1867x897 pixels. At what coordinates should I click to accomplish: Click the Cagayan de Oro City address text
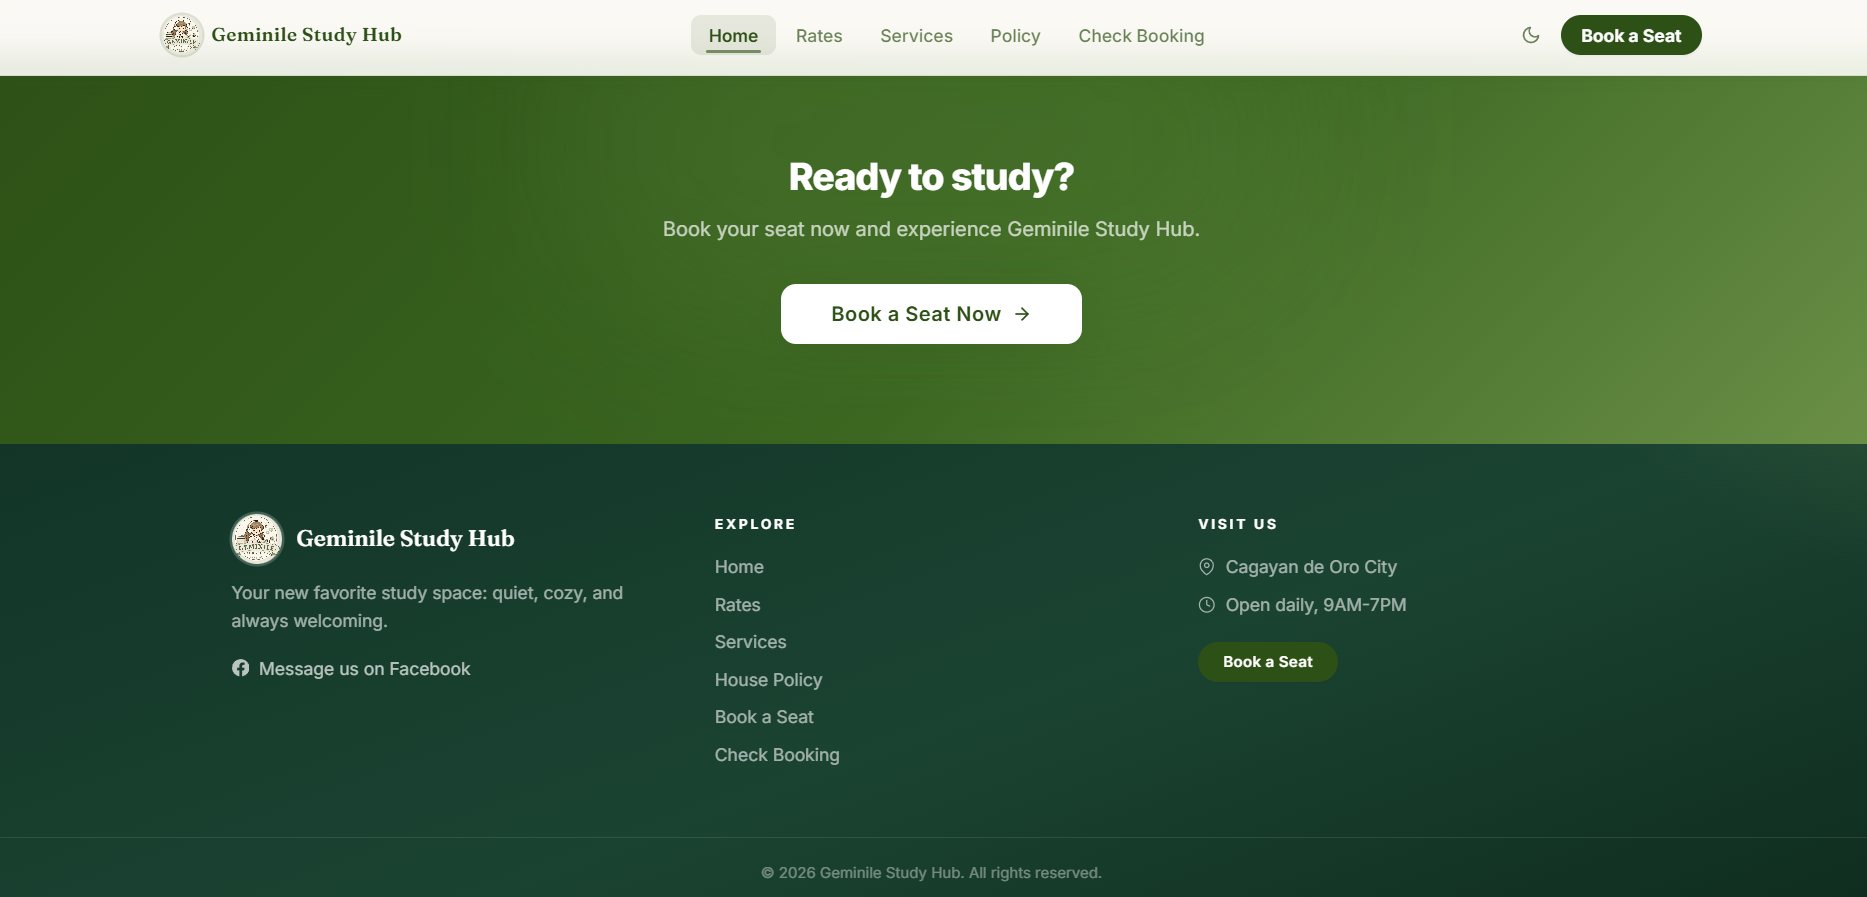tap(1311, 567)
